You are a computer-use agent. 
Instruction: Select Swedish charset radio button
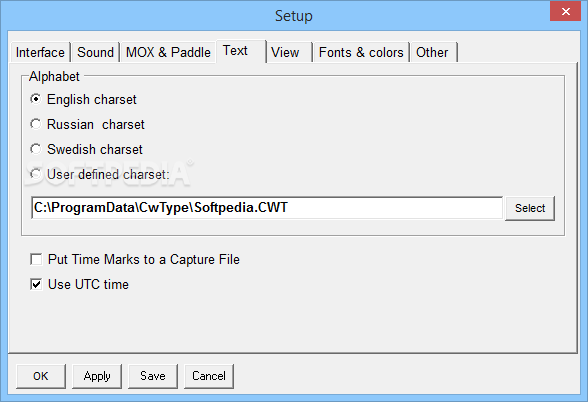click(x=36, y=149)
